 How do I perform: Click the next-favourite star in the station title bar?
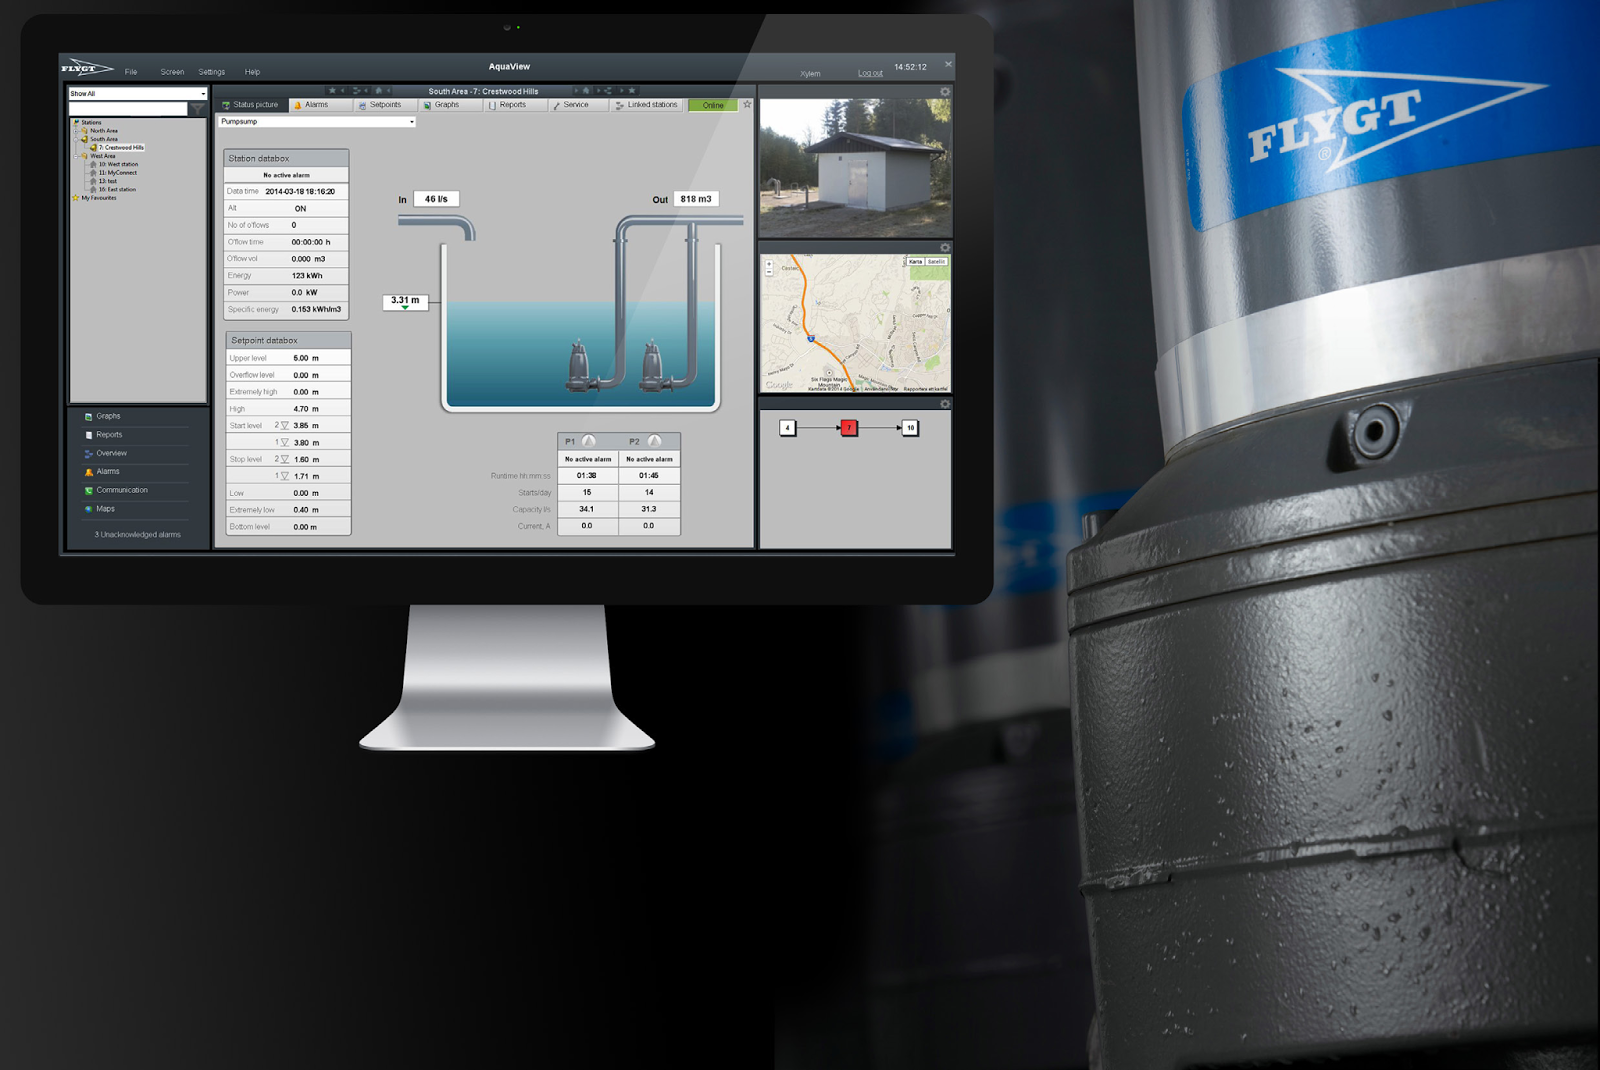[632, 91]
